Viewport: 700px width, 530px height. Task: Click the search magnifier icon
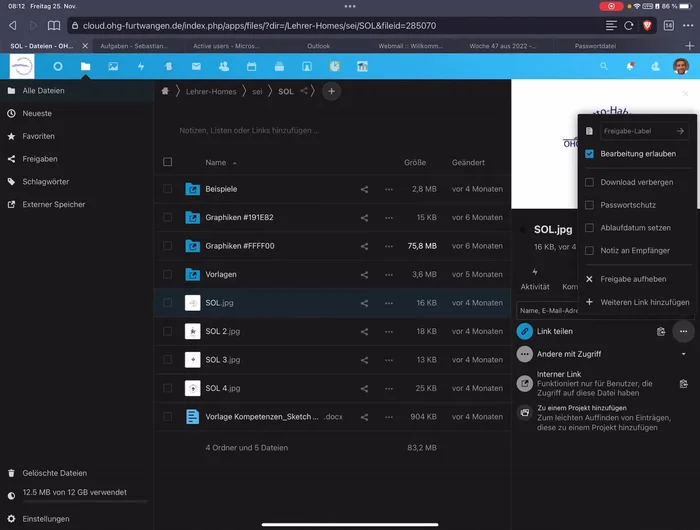coord(603,66)
